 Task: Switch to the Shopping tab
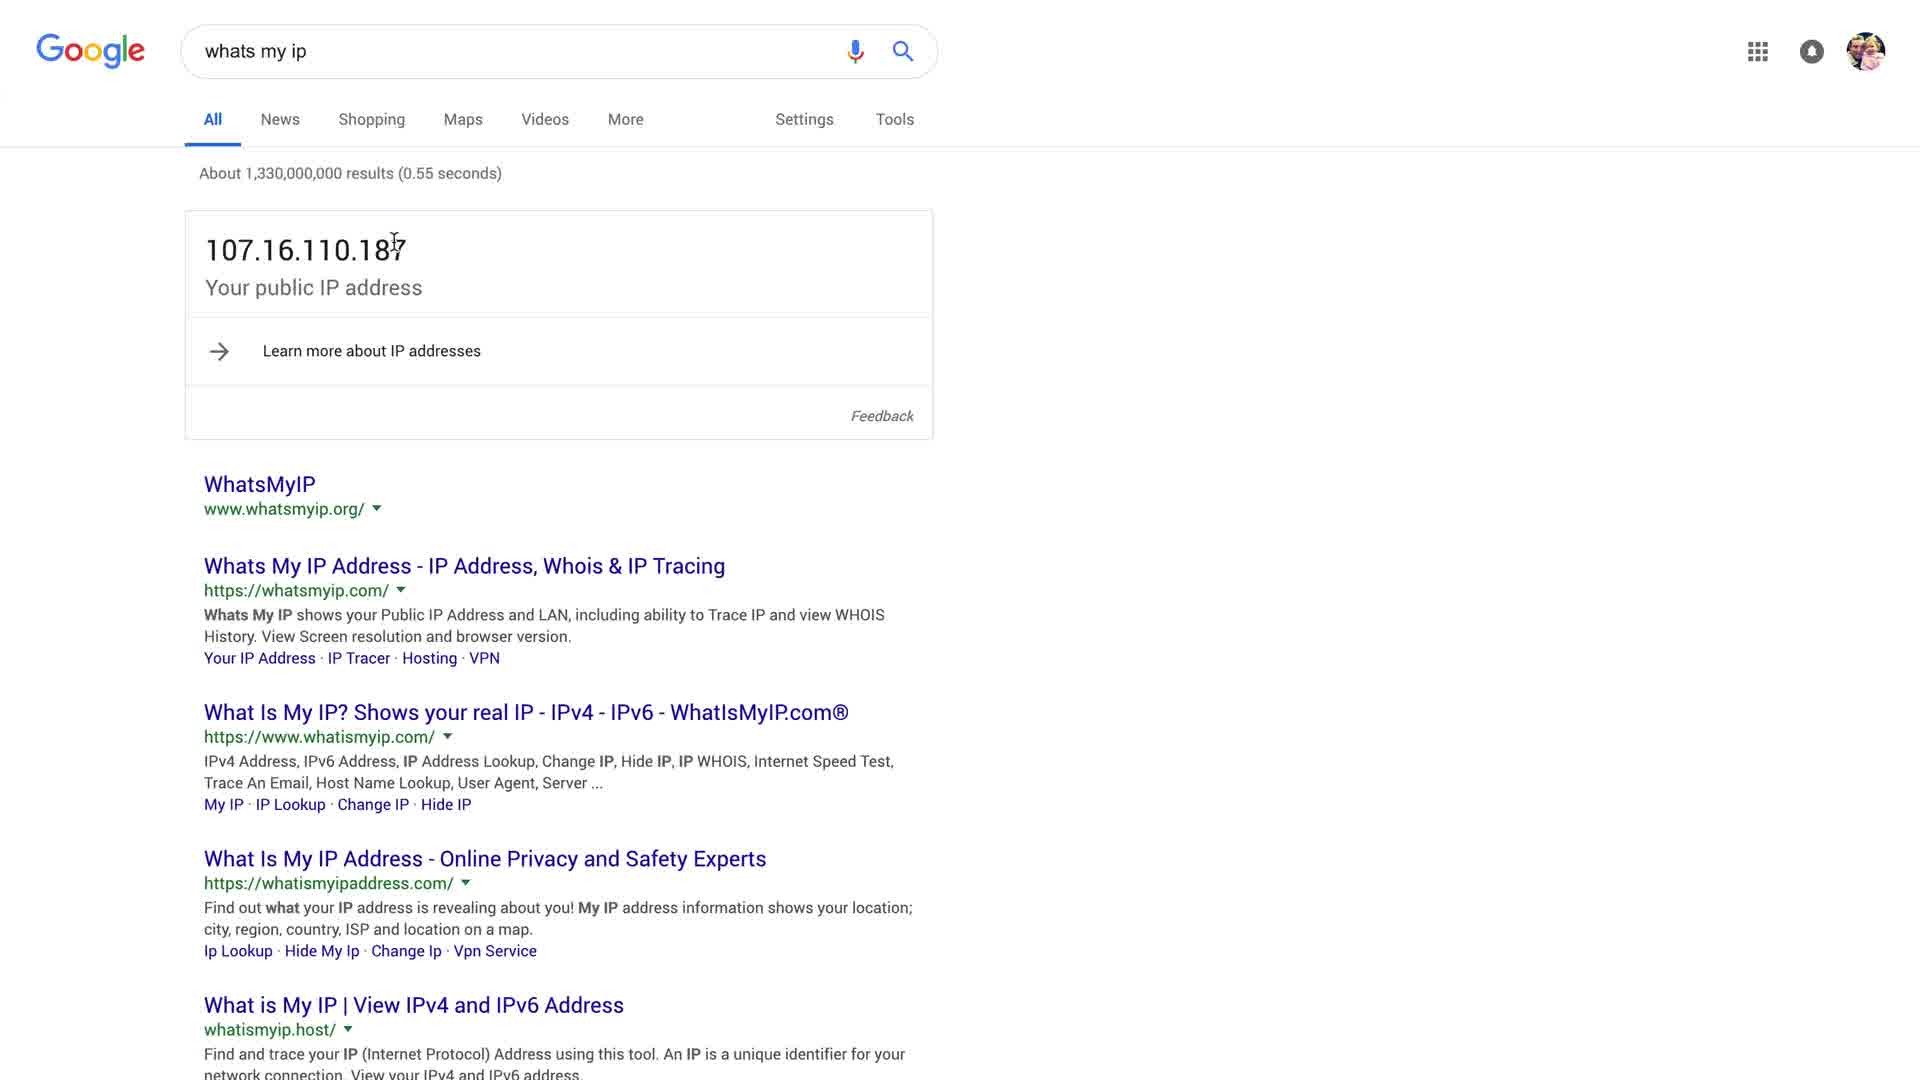pyautogui.click(x=371, y=119)
